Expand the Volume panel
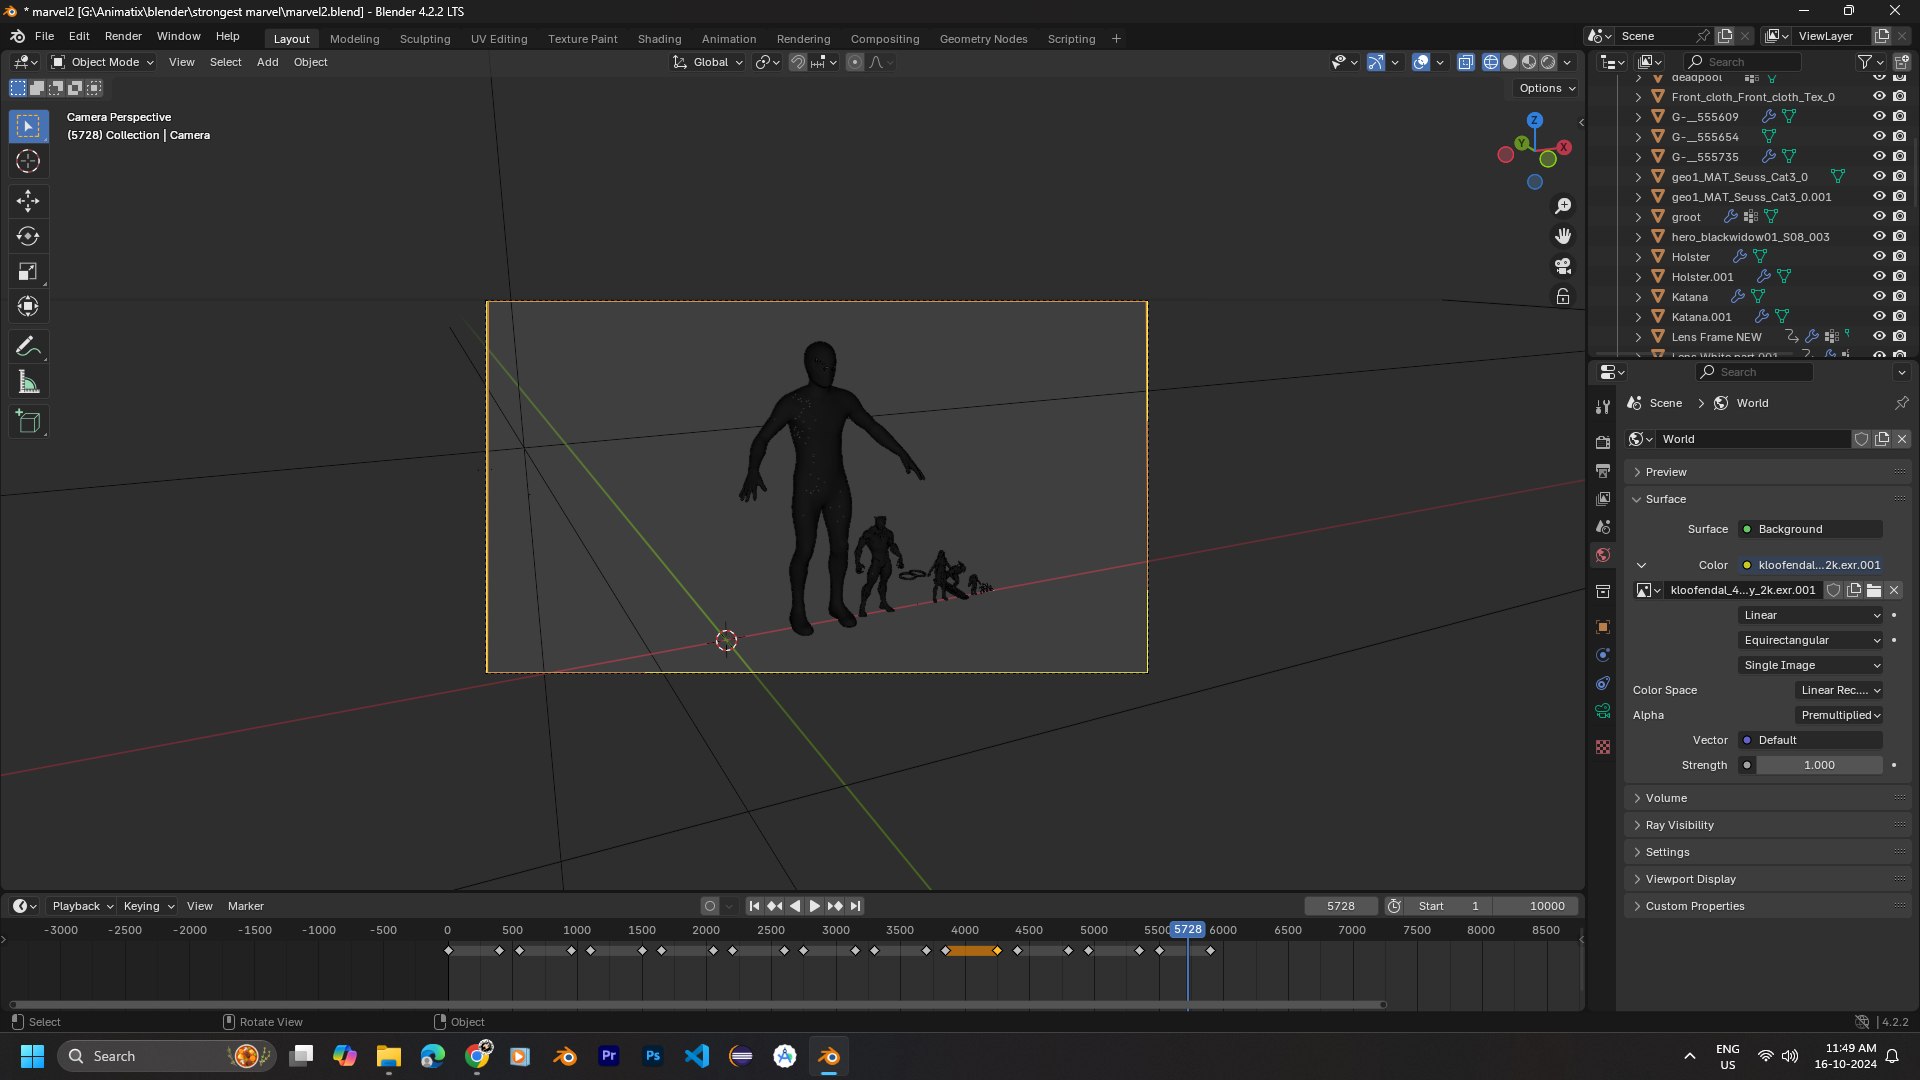This screenshot has height=1080, width=1920. pos(1666,798)
